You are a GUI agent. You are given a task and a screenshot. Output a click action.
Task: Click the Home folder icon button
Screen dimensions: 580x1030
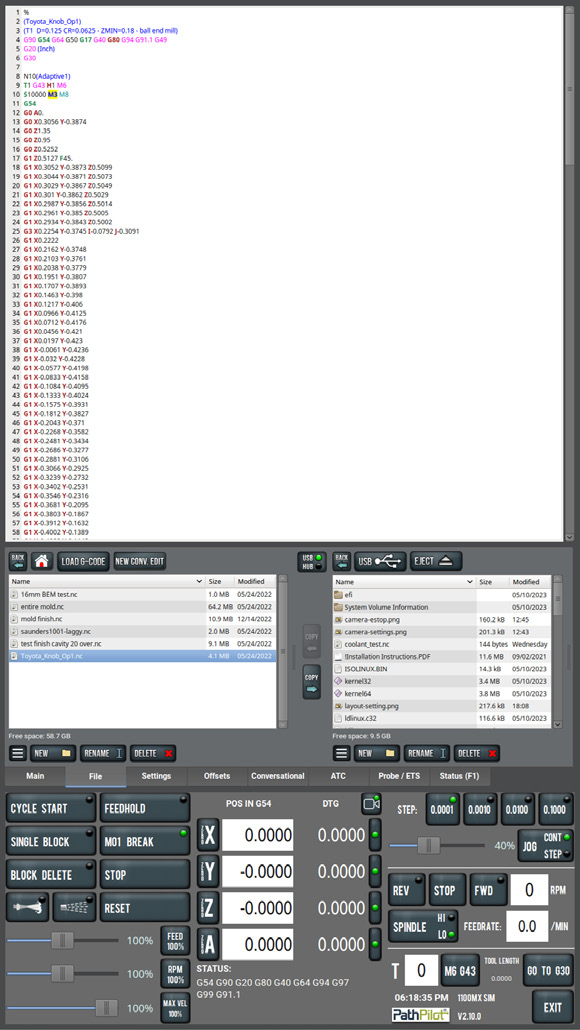click(41, 561)
